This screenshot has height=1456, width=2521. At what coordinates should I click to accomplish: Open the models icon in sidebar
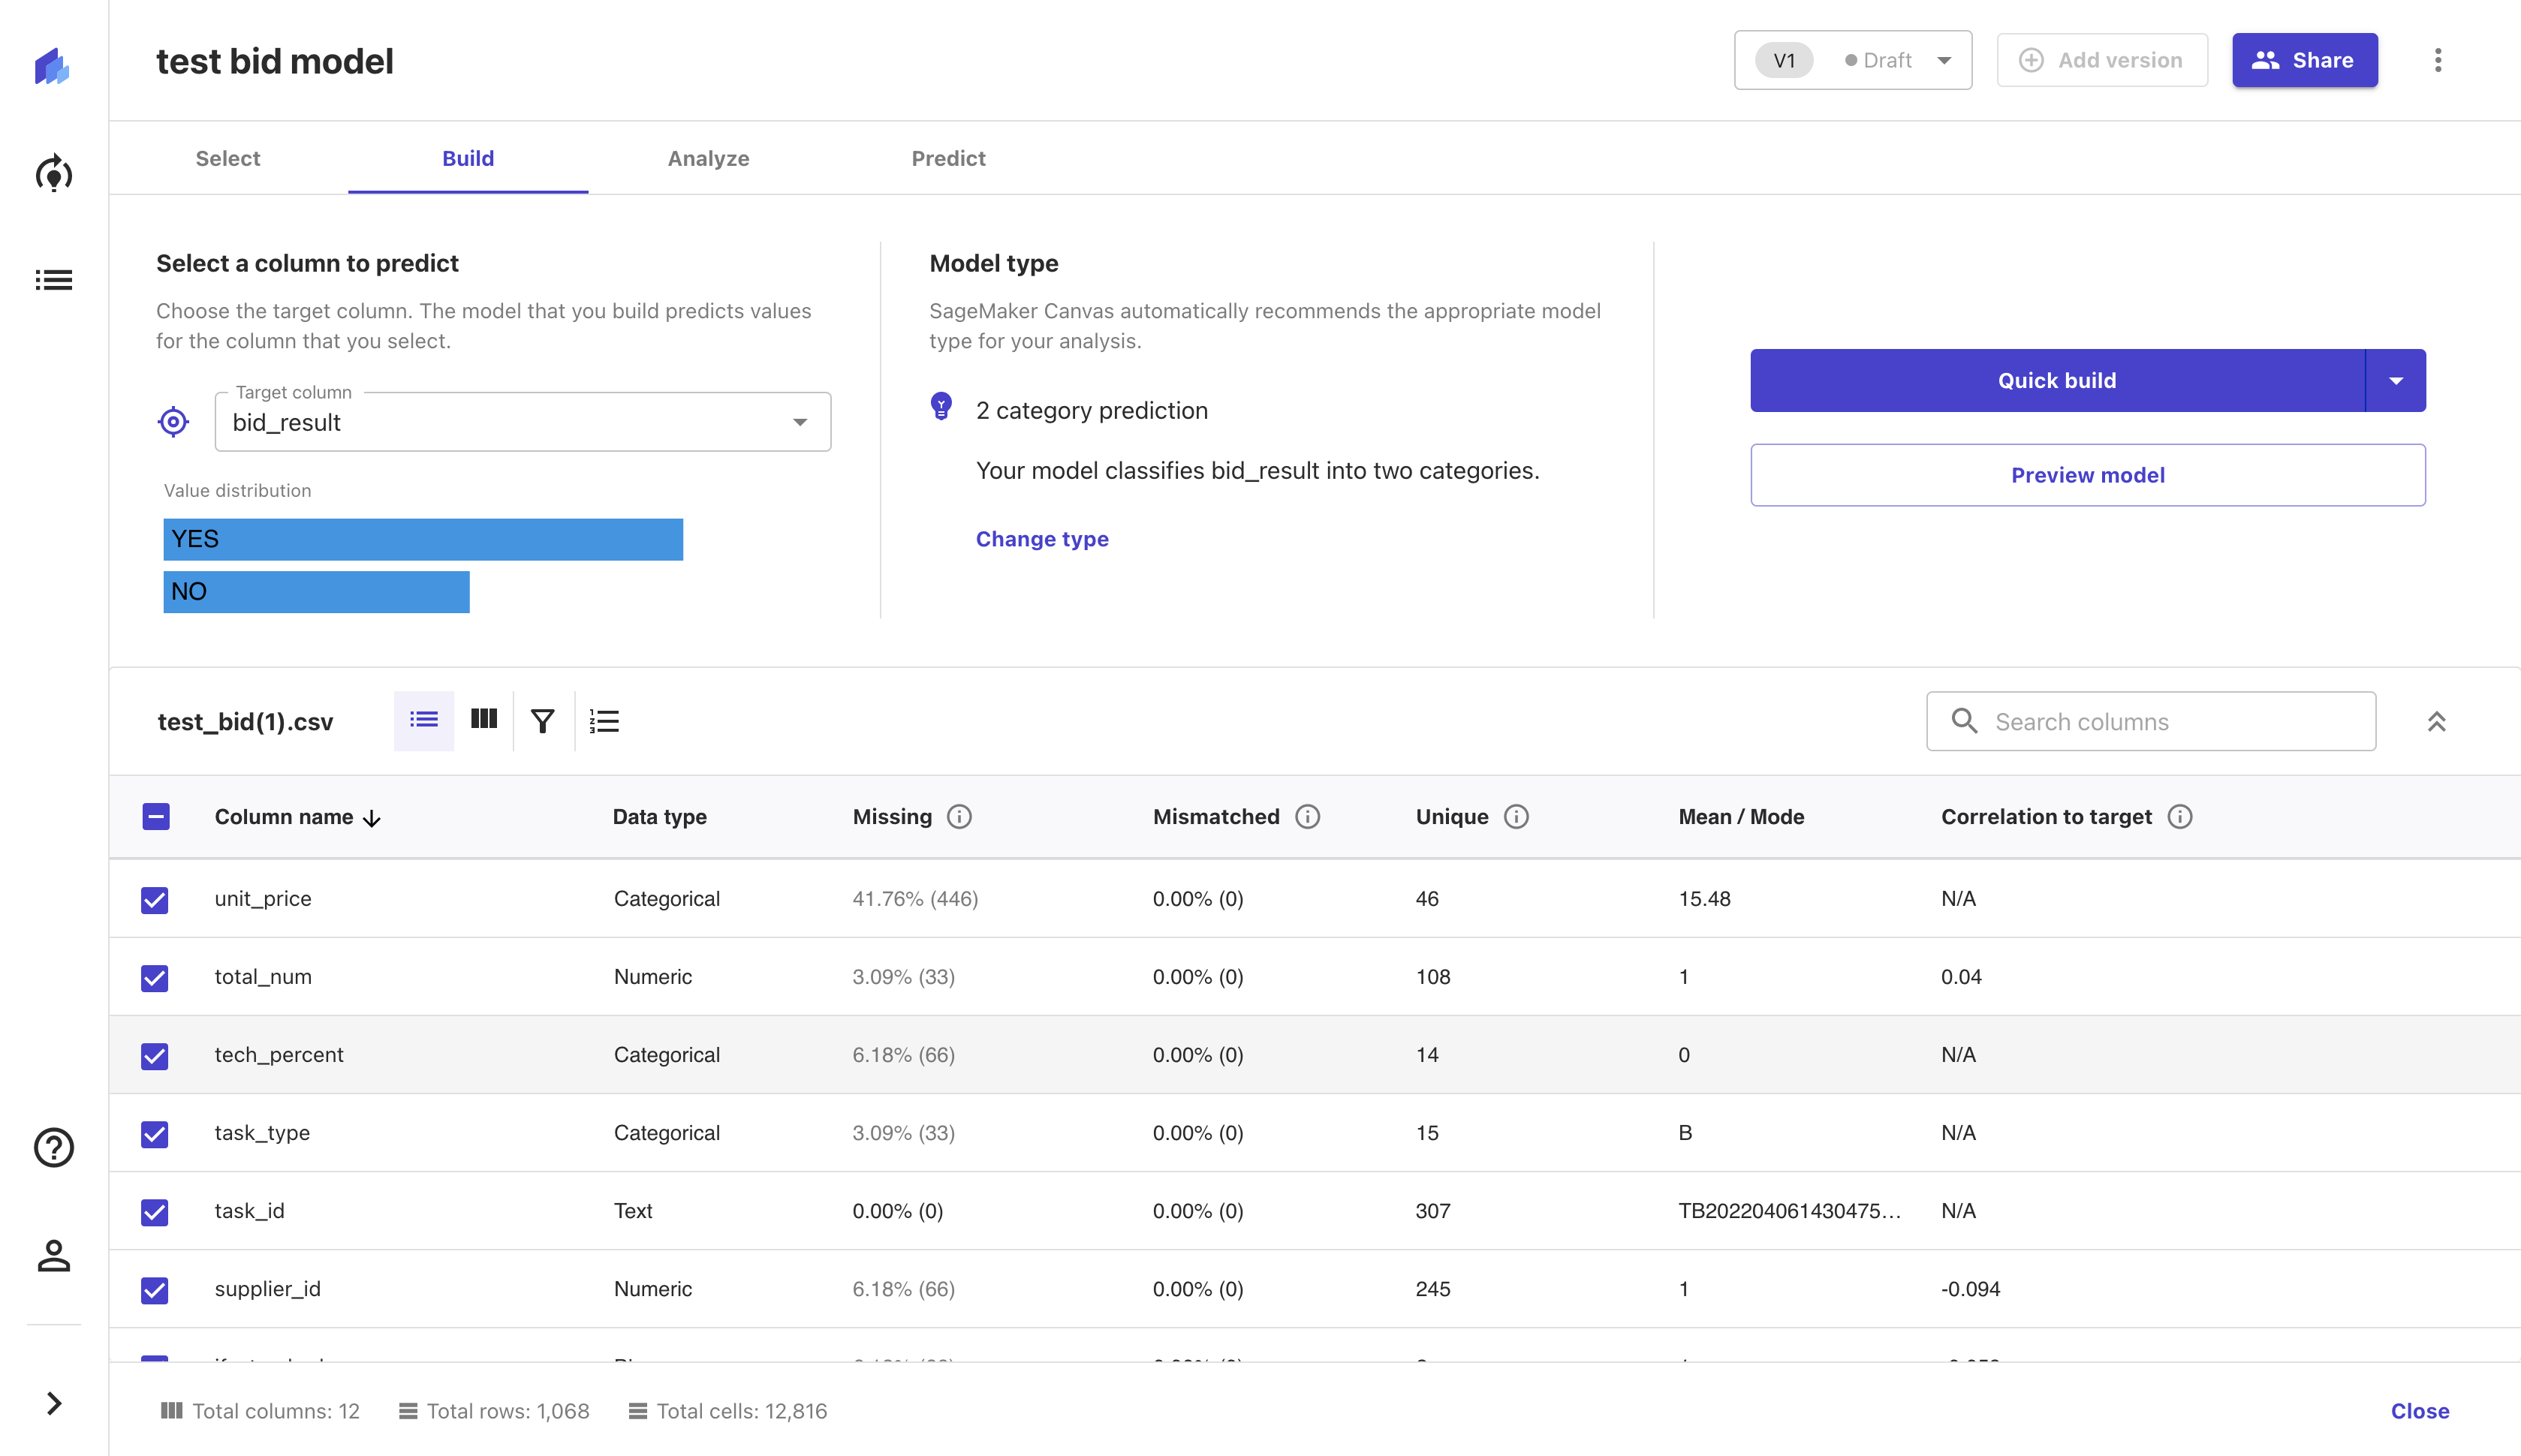(54, 174)
